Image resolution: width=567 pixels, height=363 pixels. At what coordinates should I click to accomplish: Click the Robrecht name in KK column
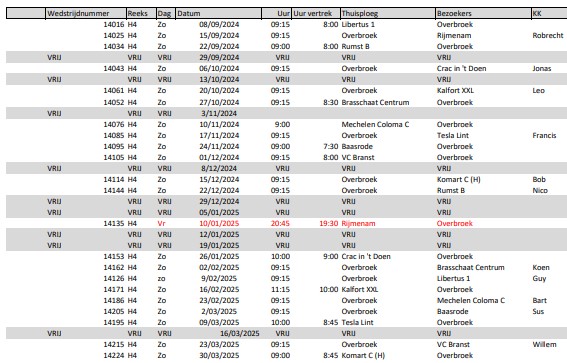tap(548, 35)
